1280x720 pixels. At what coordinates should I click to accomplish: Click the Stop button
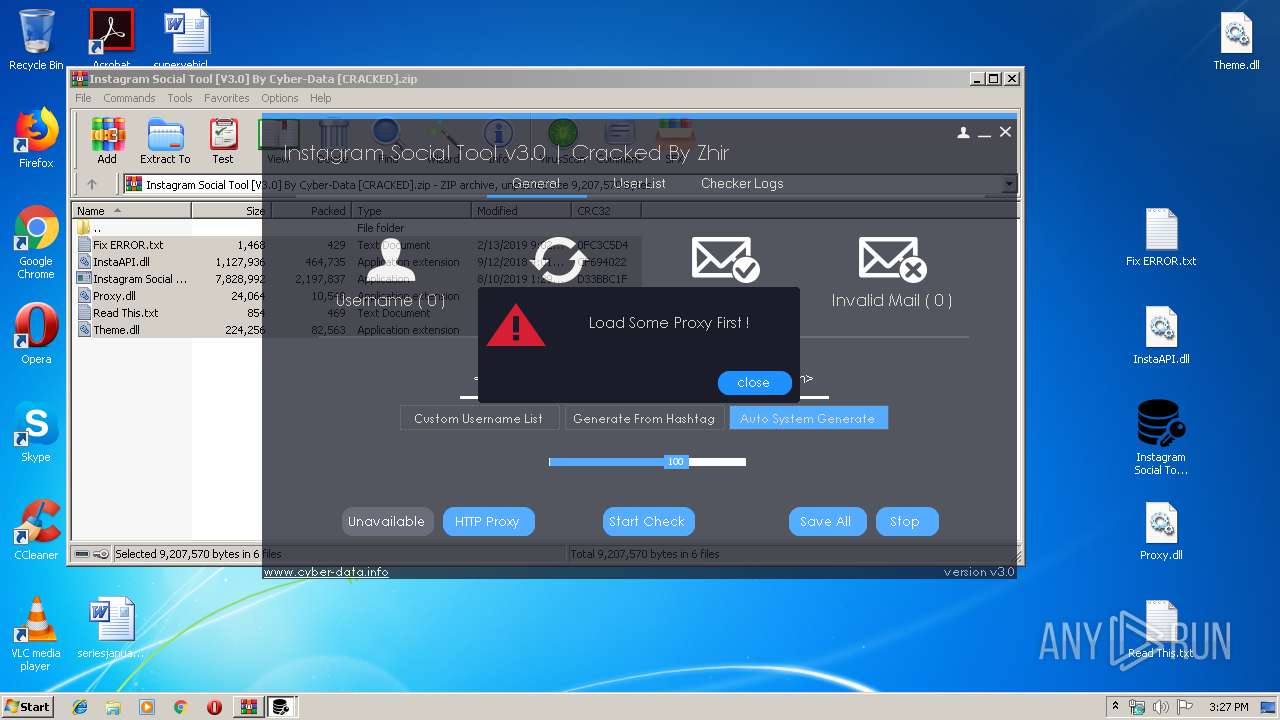(x=906, y=521)
